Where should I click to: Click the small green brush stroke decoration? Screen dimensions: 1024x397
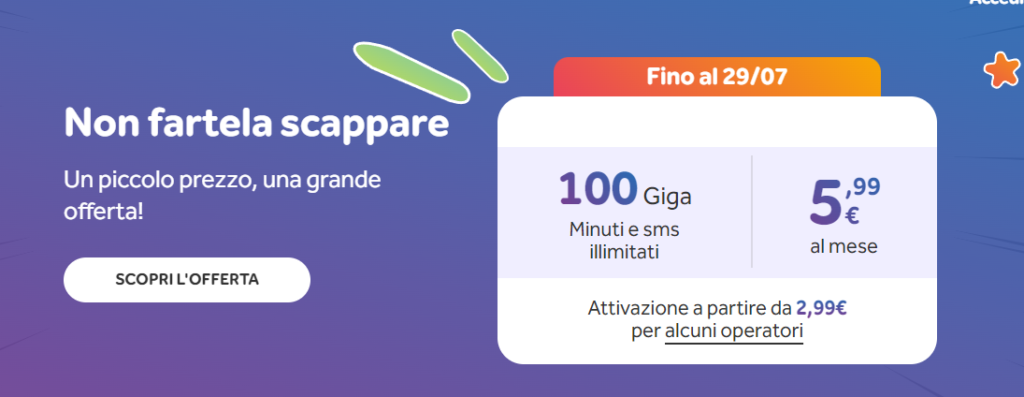[x=480, y=56]
